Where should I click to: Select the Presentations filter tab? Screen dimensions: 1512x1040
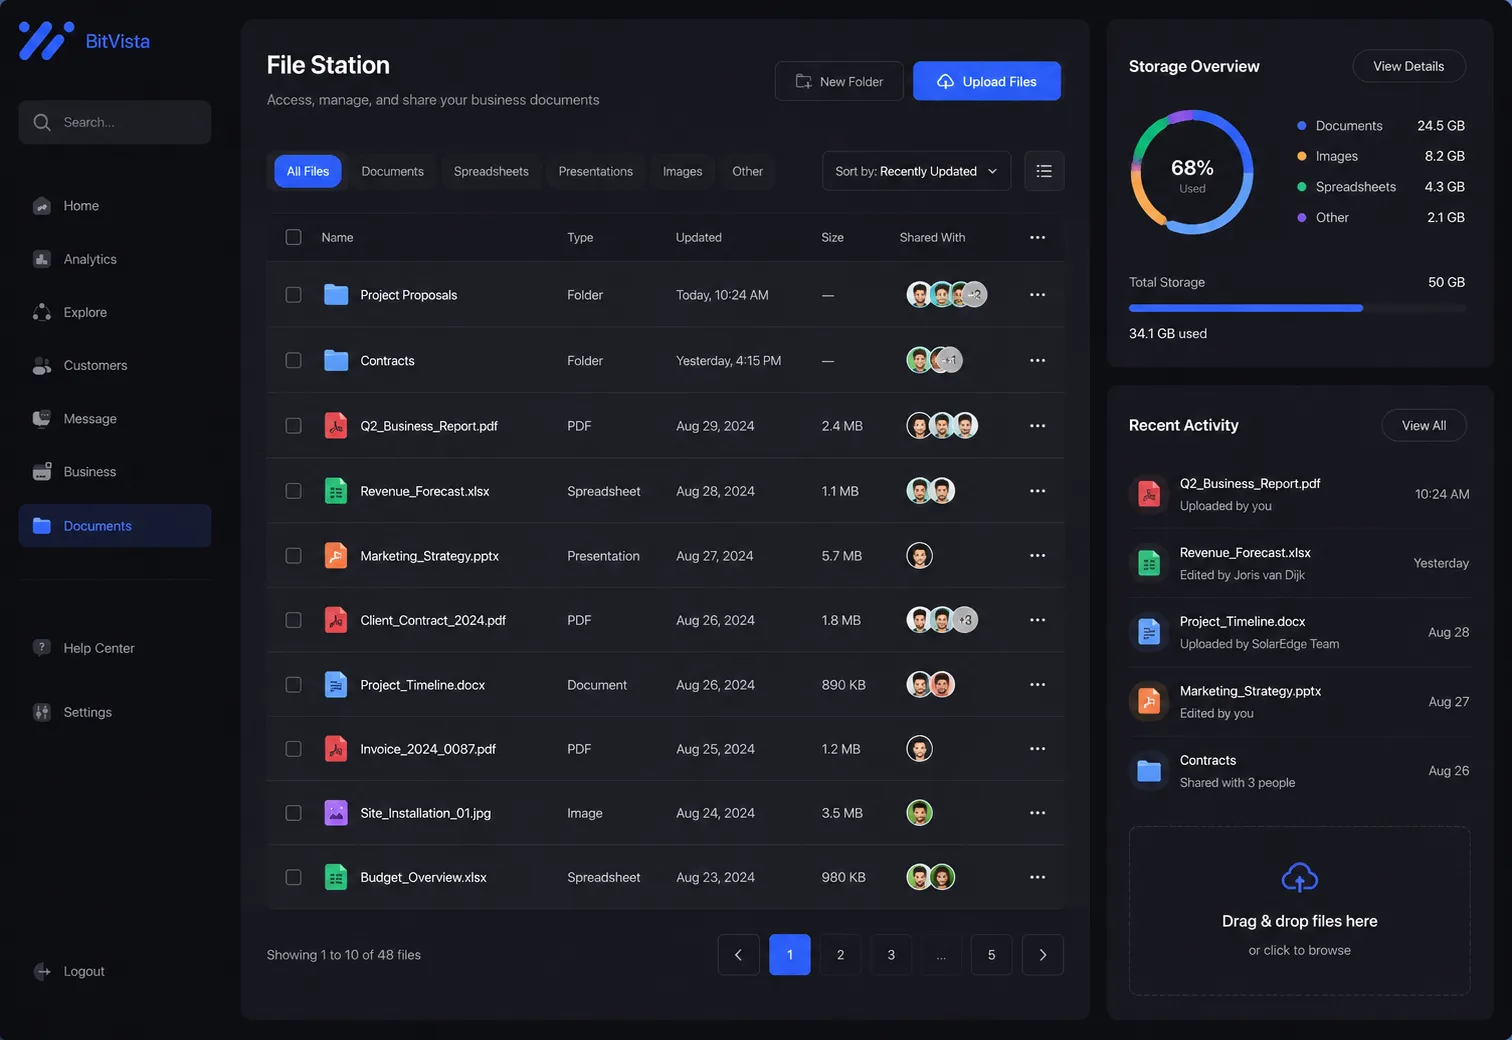coord(595,171)
